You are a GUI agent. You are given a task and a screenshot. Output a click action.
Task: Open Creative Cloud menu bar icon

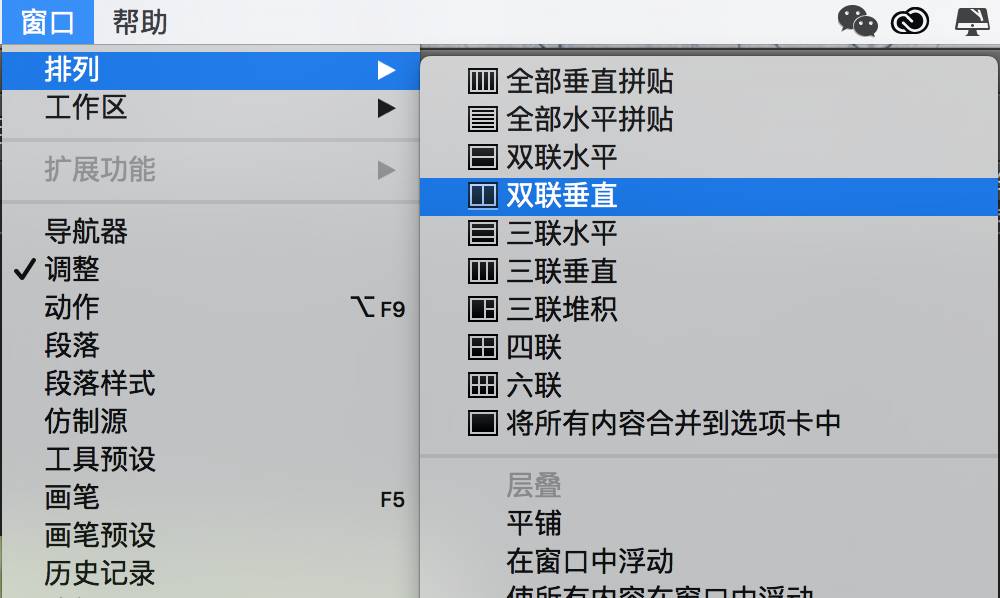(910, 22)
